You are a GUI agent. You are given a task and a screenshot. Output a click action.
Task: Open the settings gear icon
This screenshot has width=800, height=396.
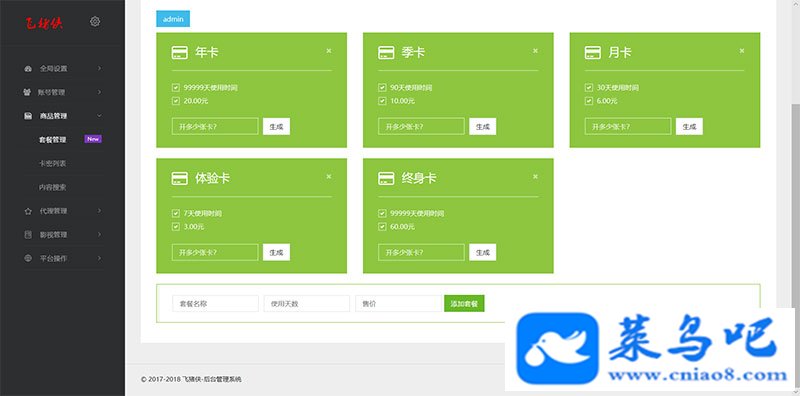coord(95,21)
